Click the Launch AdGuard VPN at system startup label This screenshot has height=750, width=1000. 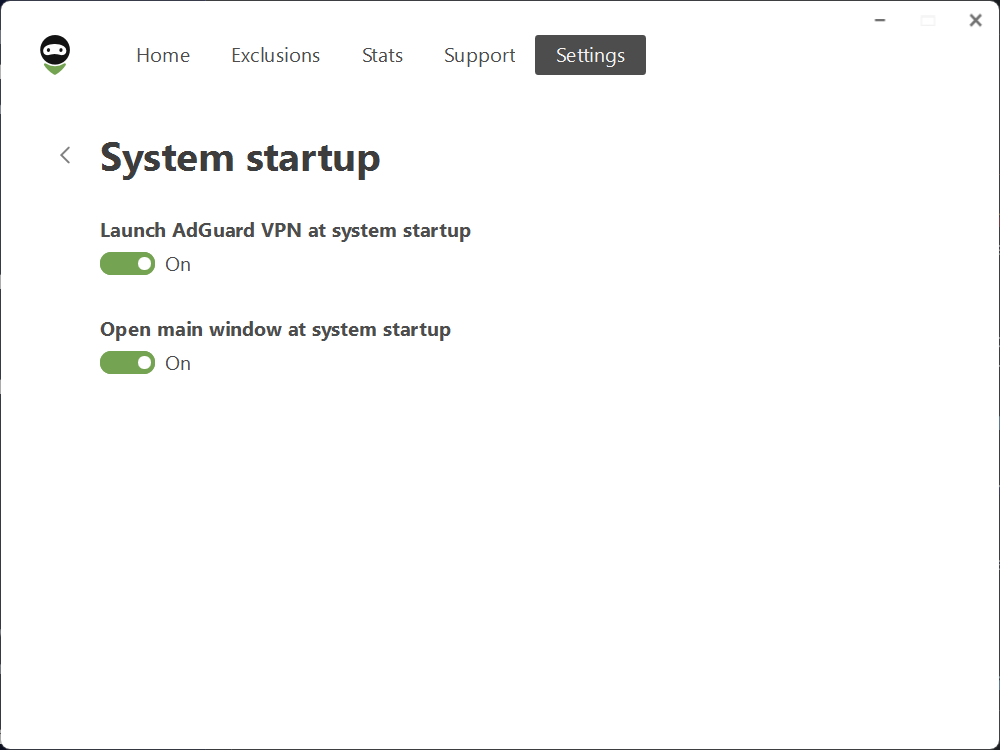pos(285,230)
